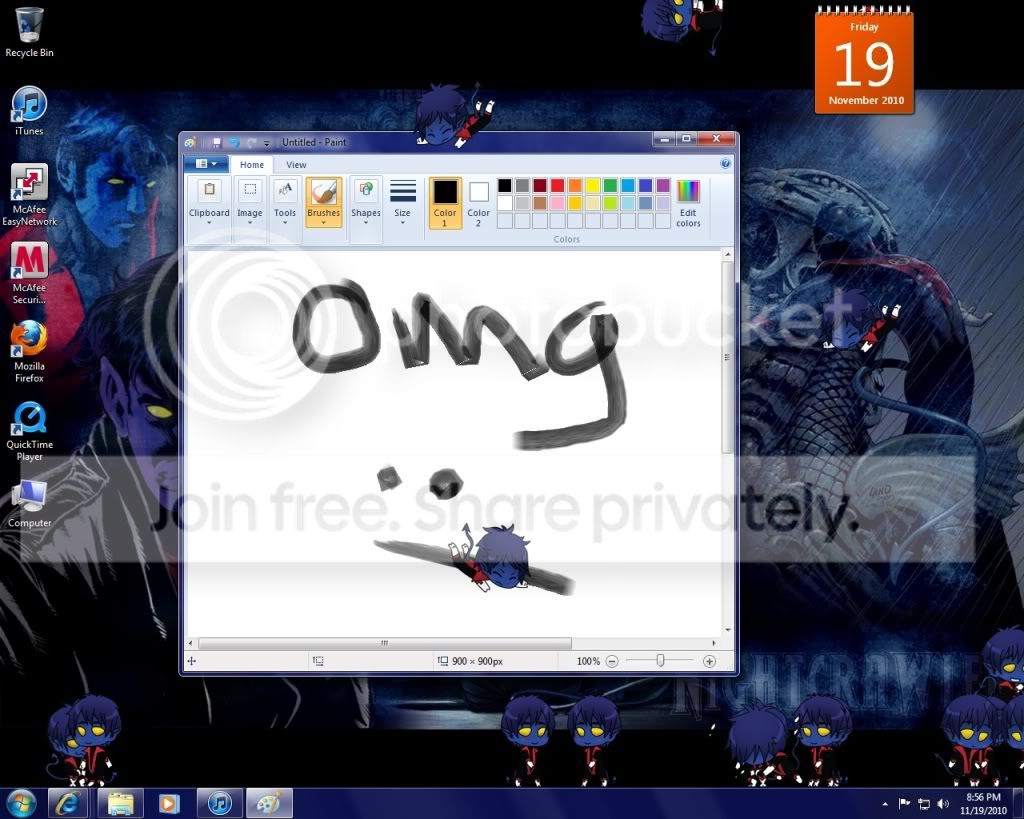Viewport: 1024px width, 819px height.
Task: Click the taskbar clock showing 8:56 PM
Action: pyautogui.click(x=983, y=803)
